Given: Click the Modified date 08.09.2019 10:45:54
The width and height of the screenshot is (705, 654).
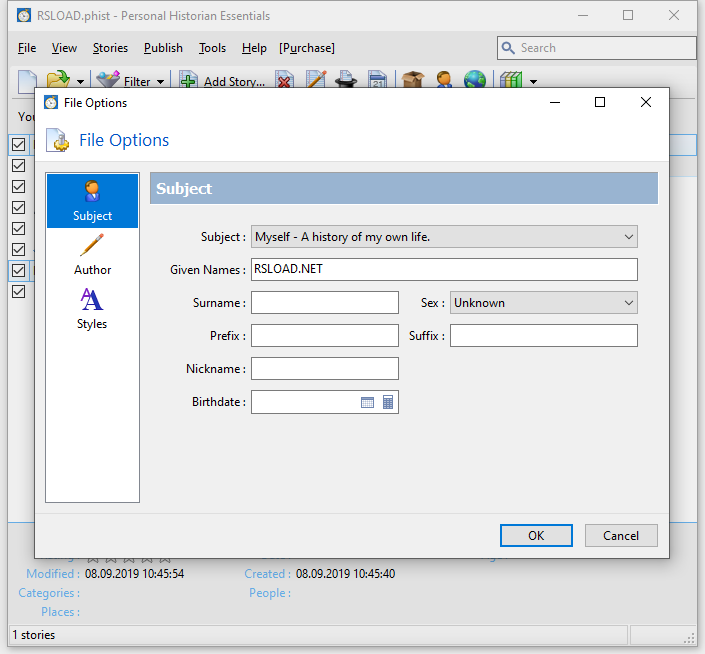Looking at the screenshot, I should pyautogui.click(x=134, y=574).
